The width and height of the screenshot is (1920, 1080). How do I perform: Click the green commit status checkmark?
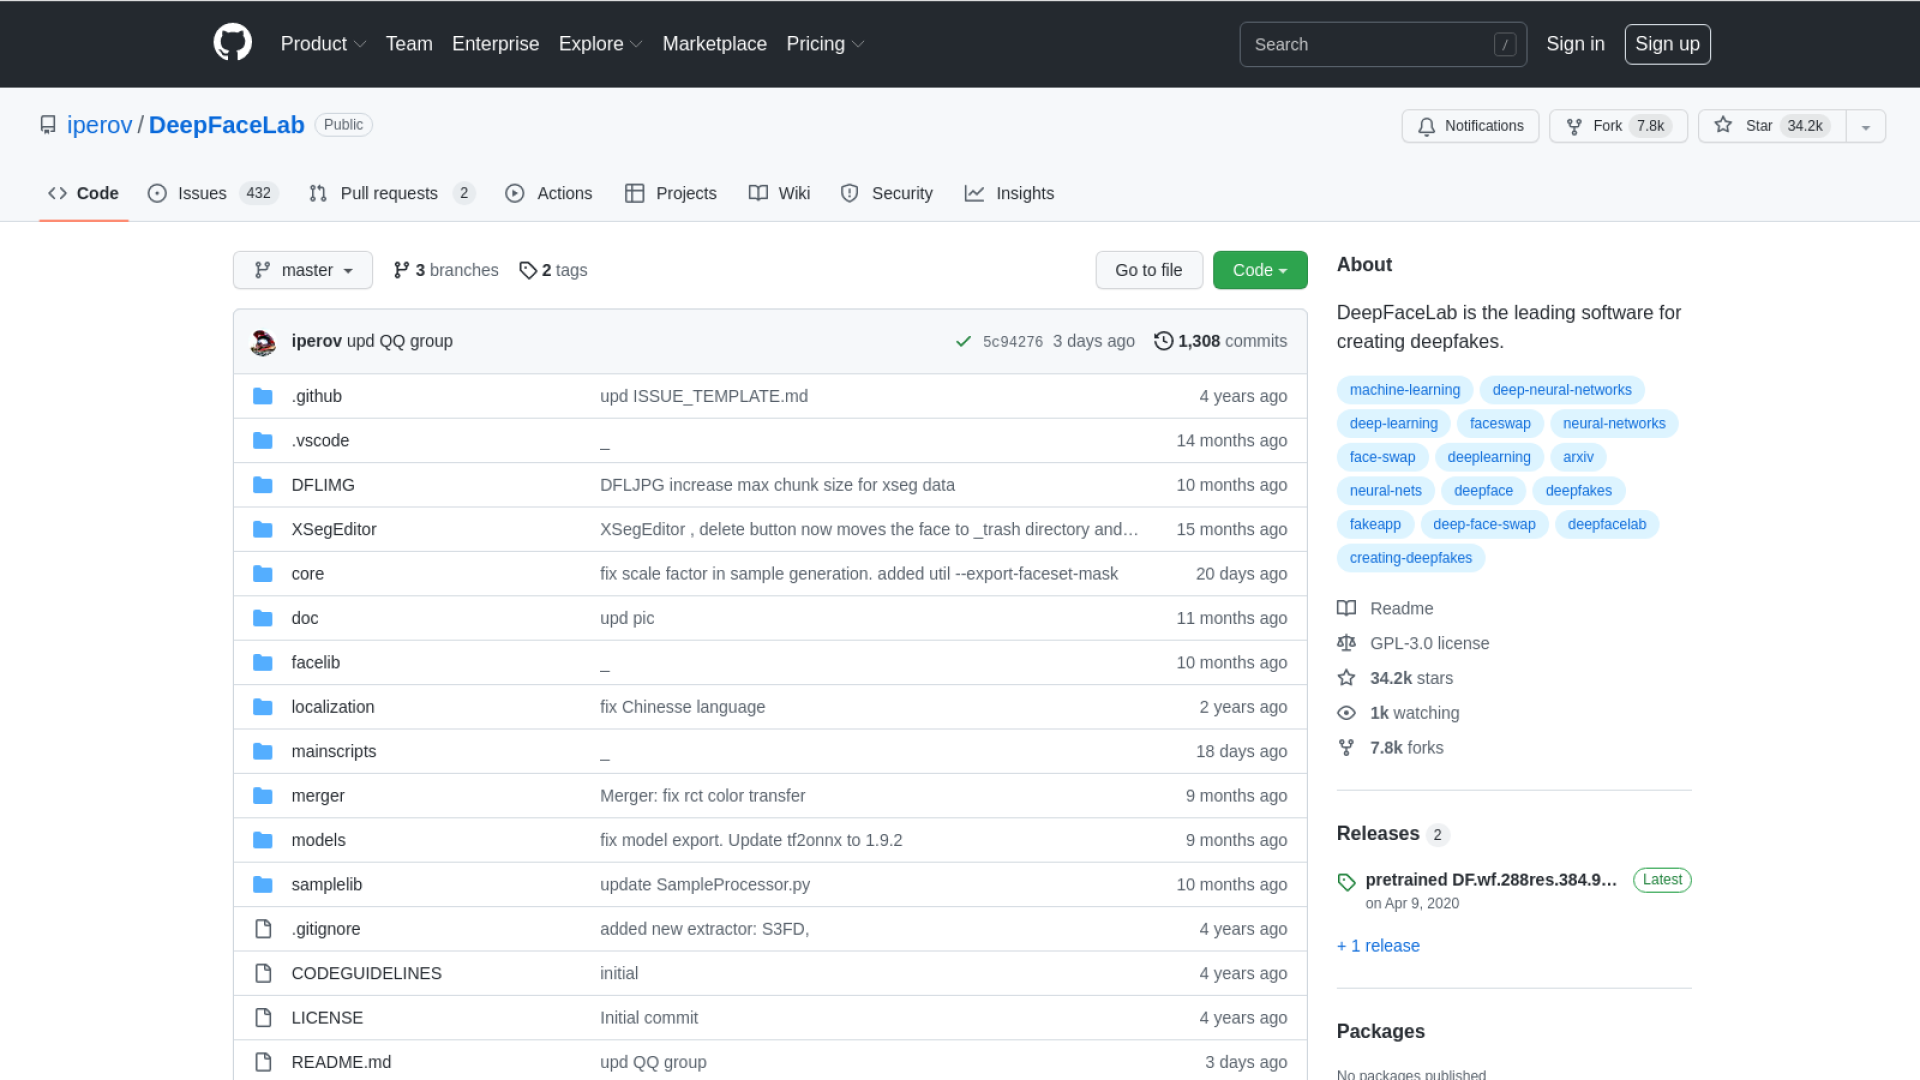(x=963, y=342)
